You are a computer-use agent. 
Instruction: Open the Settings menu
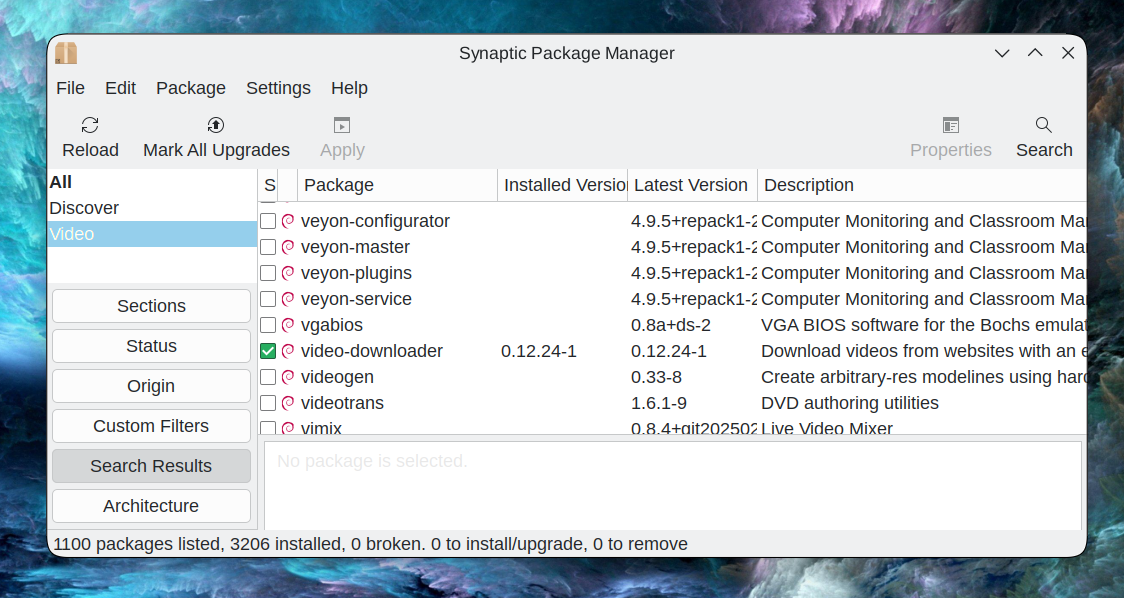278,87
